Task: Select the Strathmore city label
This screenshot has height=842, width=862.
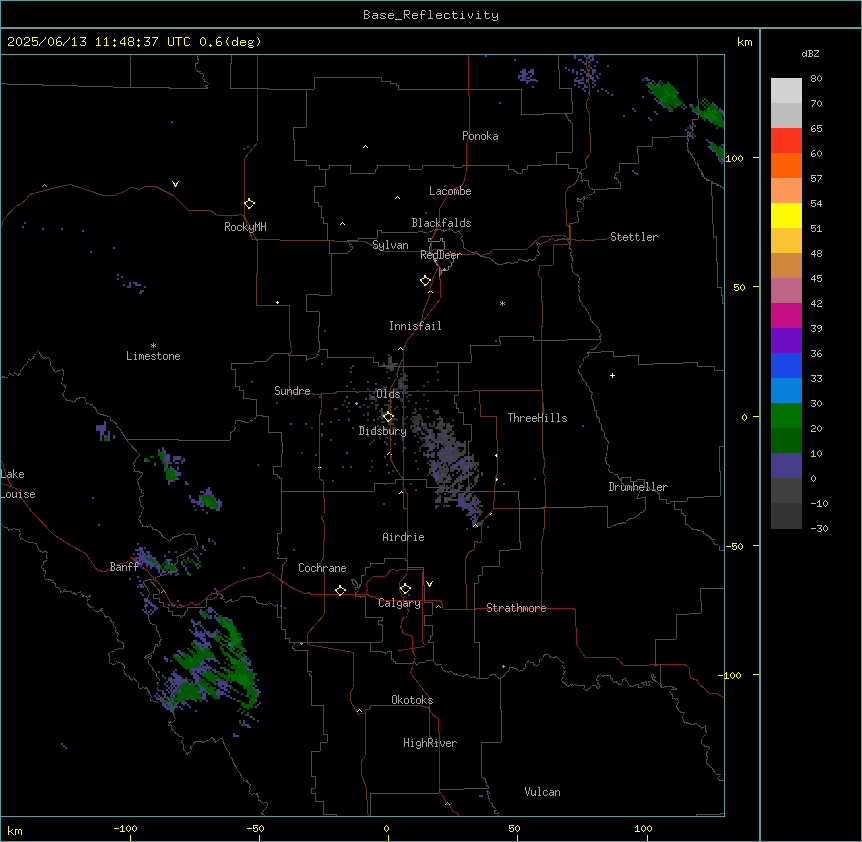Action: pyautogui.click(x=516, y=608)
